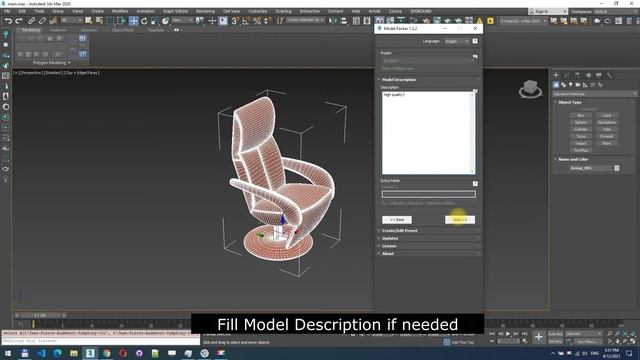The height and width of the screenshot is (360, 640).
Task: Click the Teapot primitive button
Action: (x=581, y=143)
